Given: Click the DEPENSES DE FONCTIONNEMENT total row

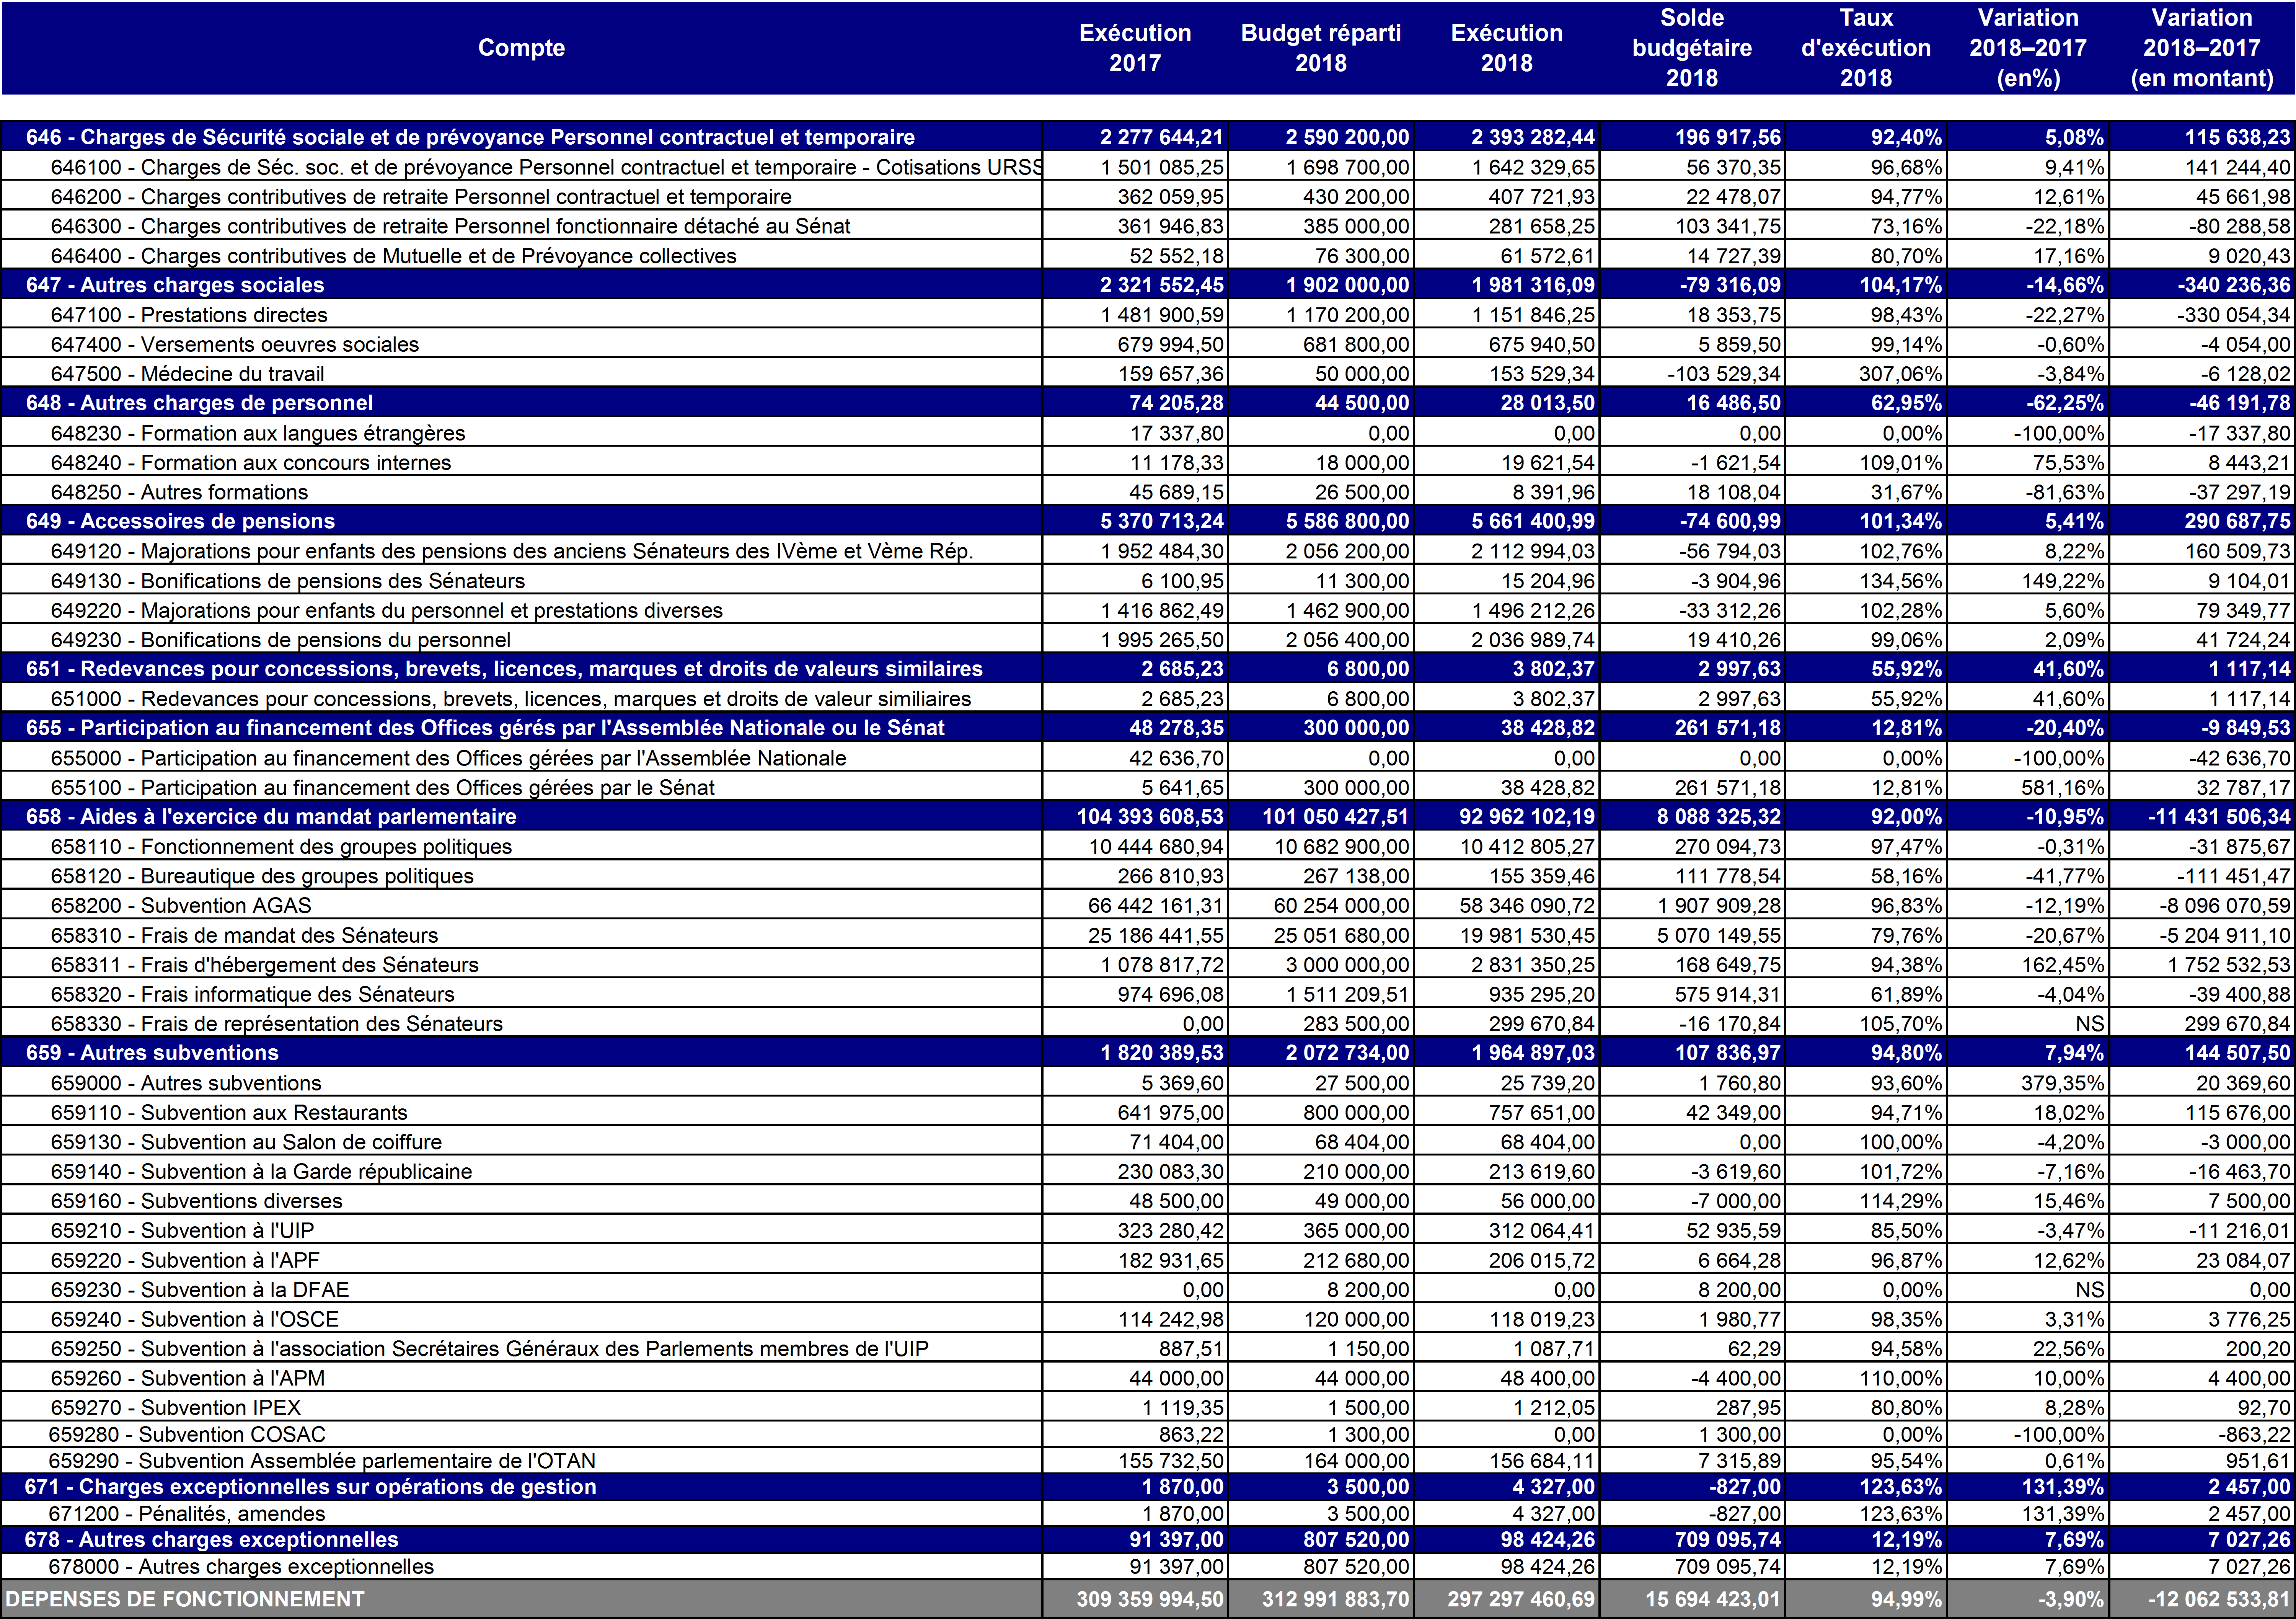Looking at the screenshot, I should (x=185, y=1599).
